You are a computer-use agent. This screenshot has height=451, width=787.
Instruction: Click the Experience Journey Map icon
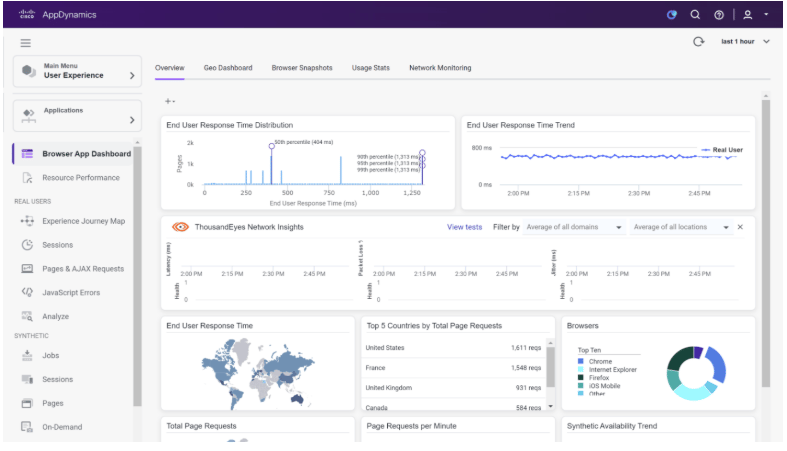27,221
